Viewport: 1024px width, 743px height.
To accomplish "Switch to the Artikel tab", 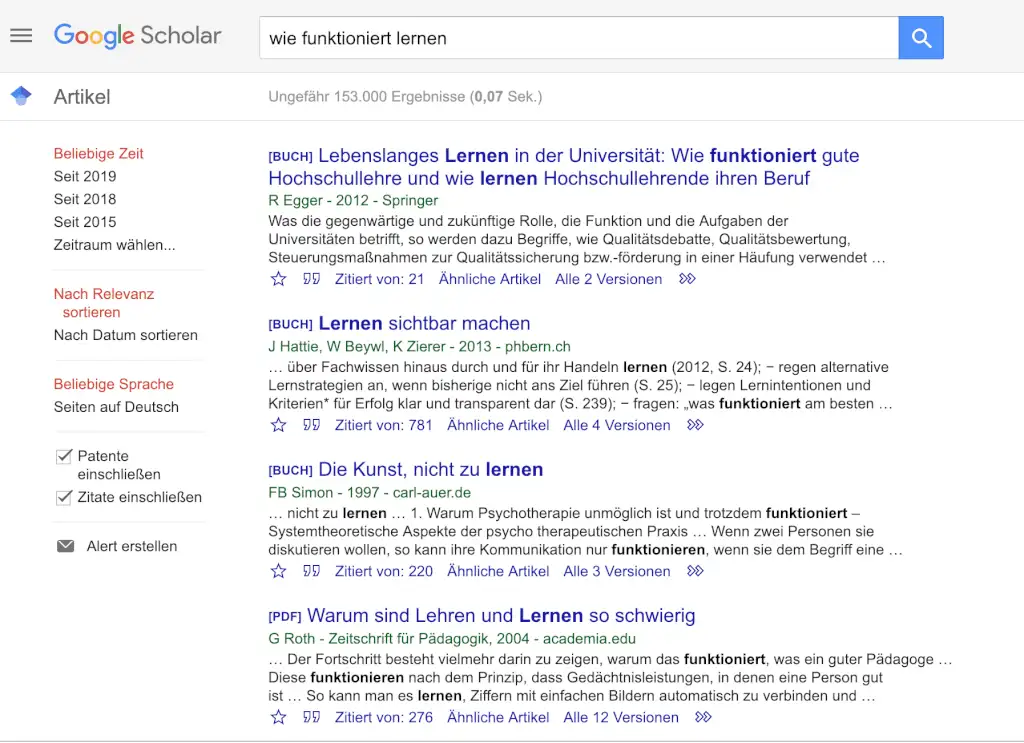I will coord(81,97).
